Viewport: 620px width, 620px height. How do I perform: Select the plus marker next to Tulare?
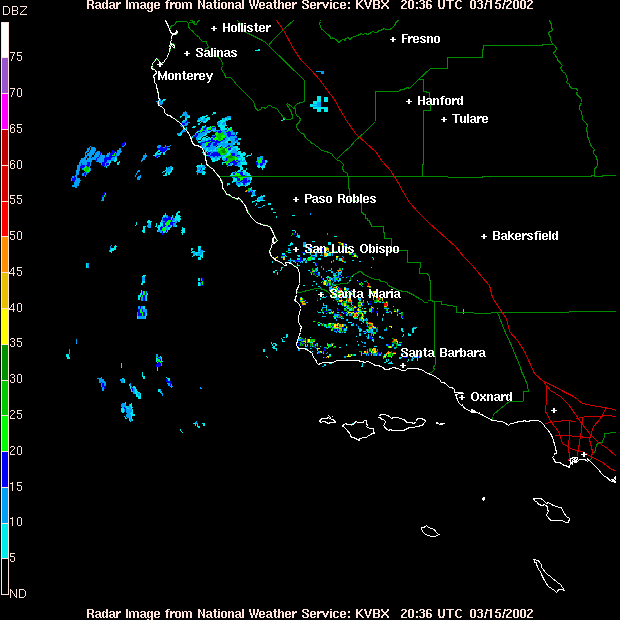[444, 119]
